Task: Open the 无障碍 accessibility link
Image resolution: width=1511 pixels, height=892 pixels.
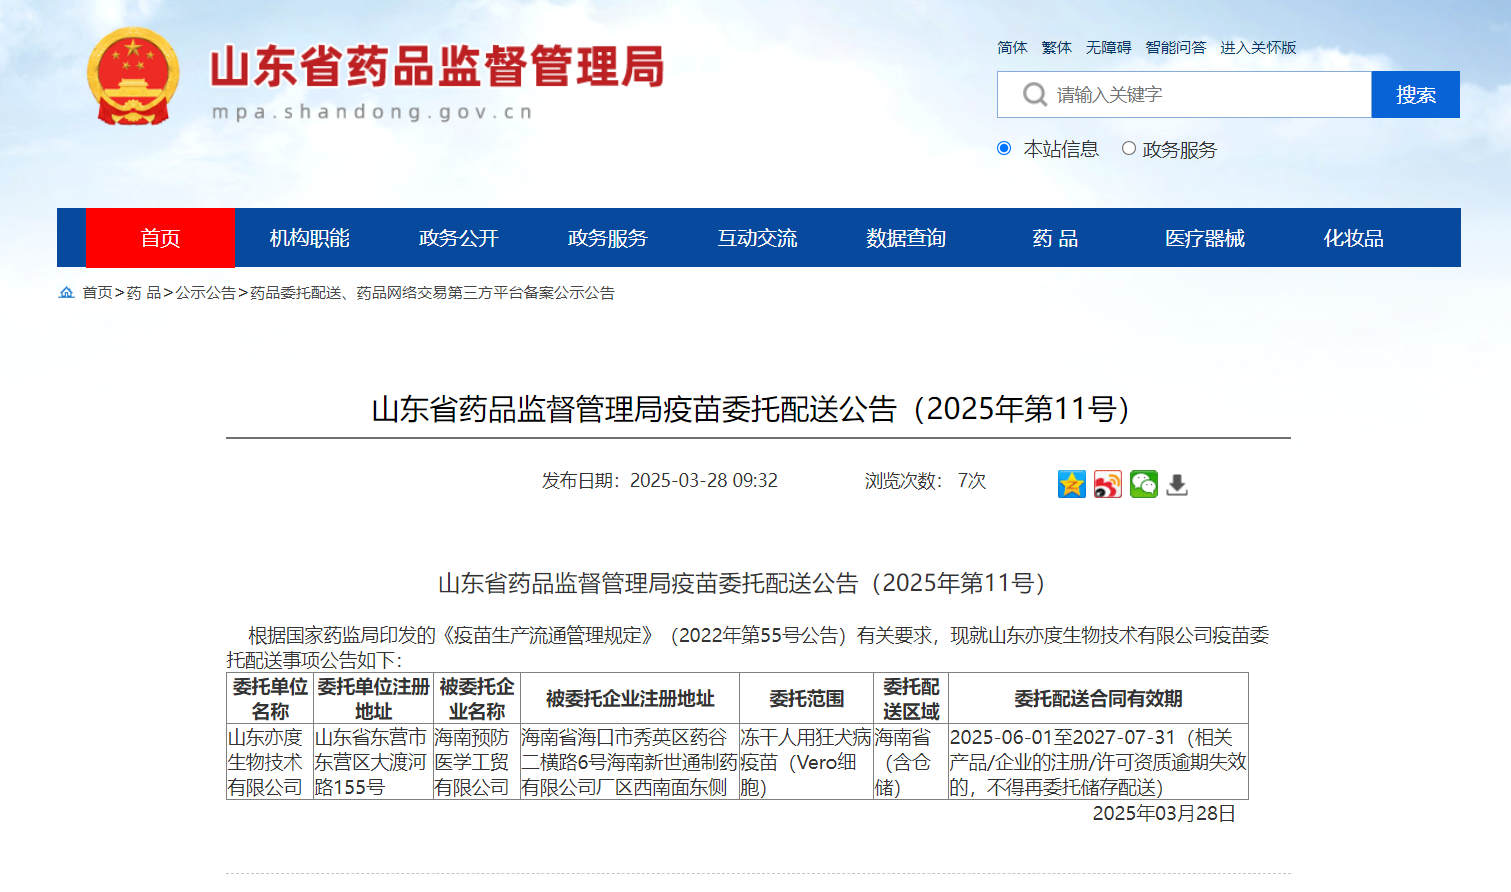Action: click(x=1108, y=47)
